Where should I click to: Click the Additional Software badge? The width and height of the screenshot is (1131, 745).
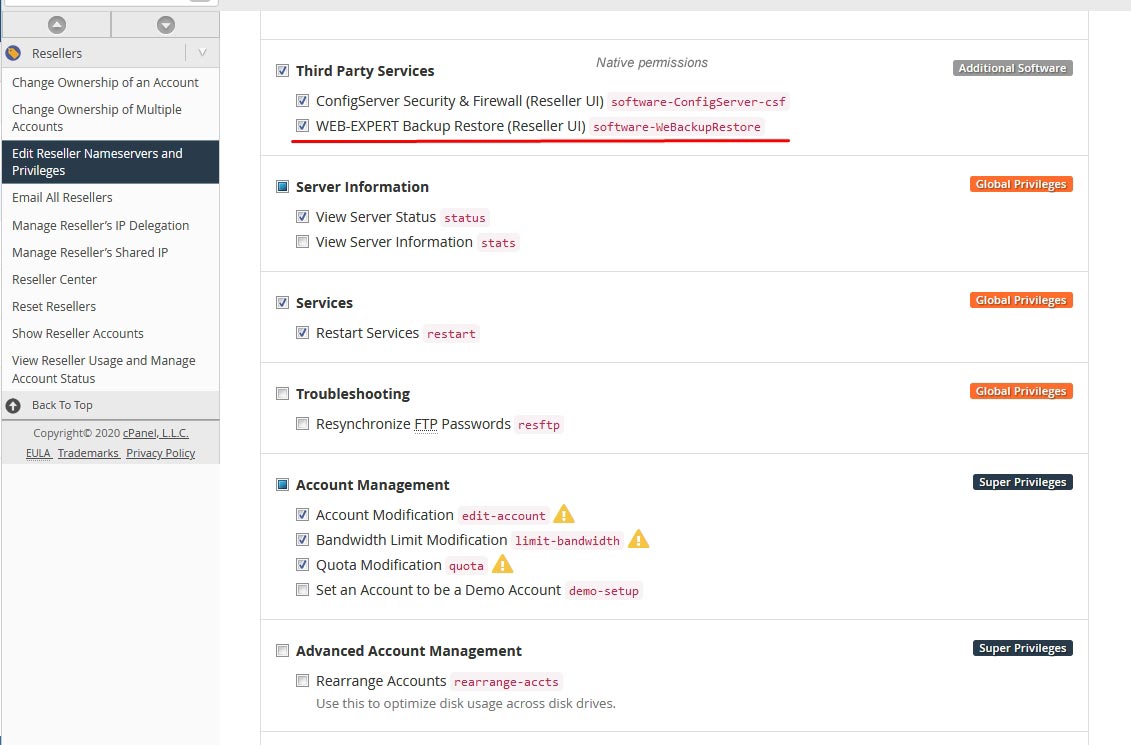click(1013, 68)
